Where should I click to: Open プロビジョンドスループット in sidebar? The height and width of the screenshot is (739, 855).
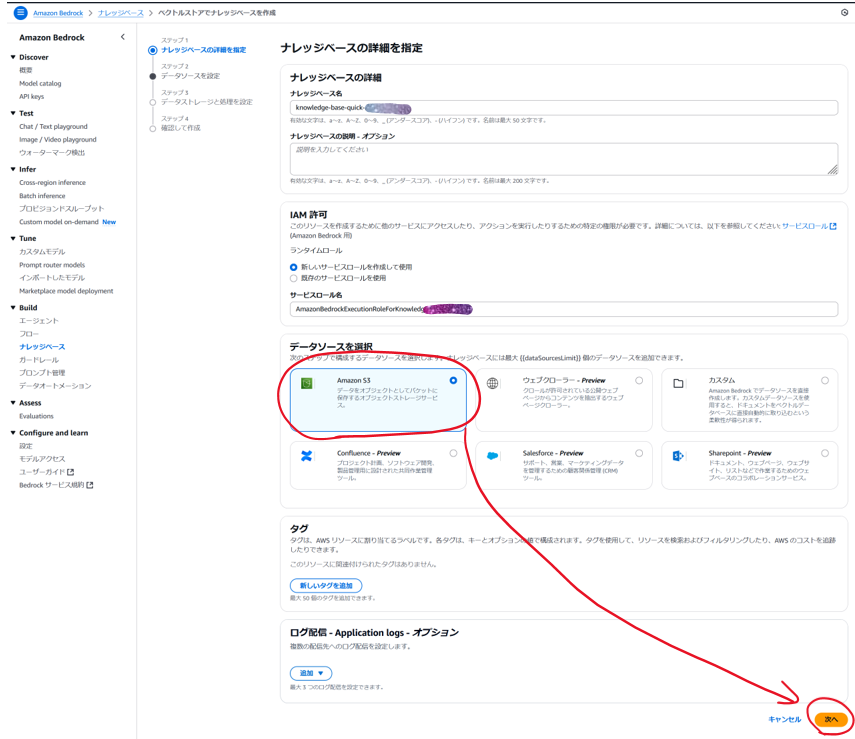pos(62,209)
